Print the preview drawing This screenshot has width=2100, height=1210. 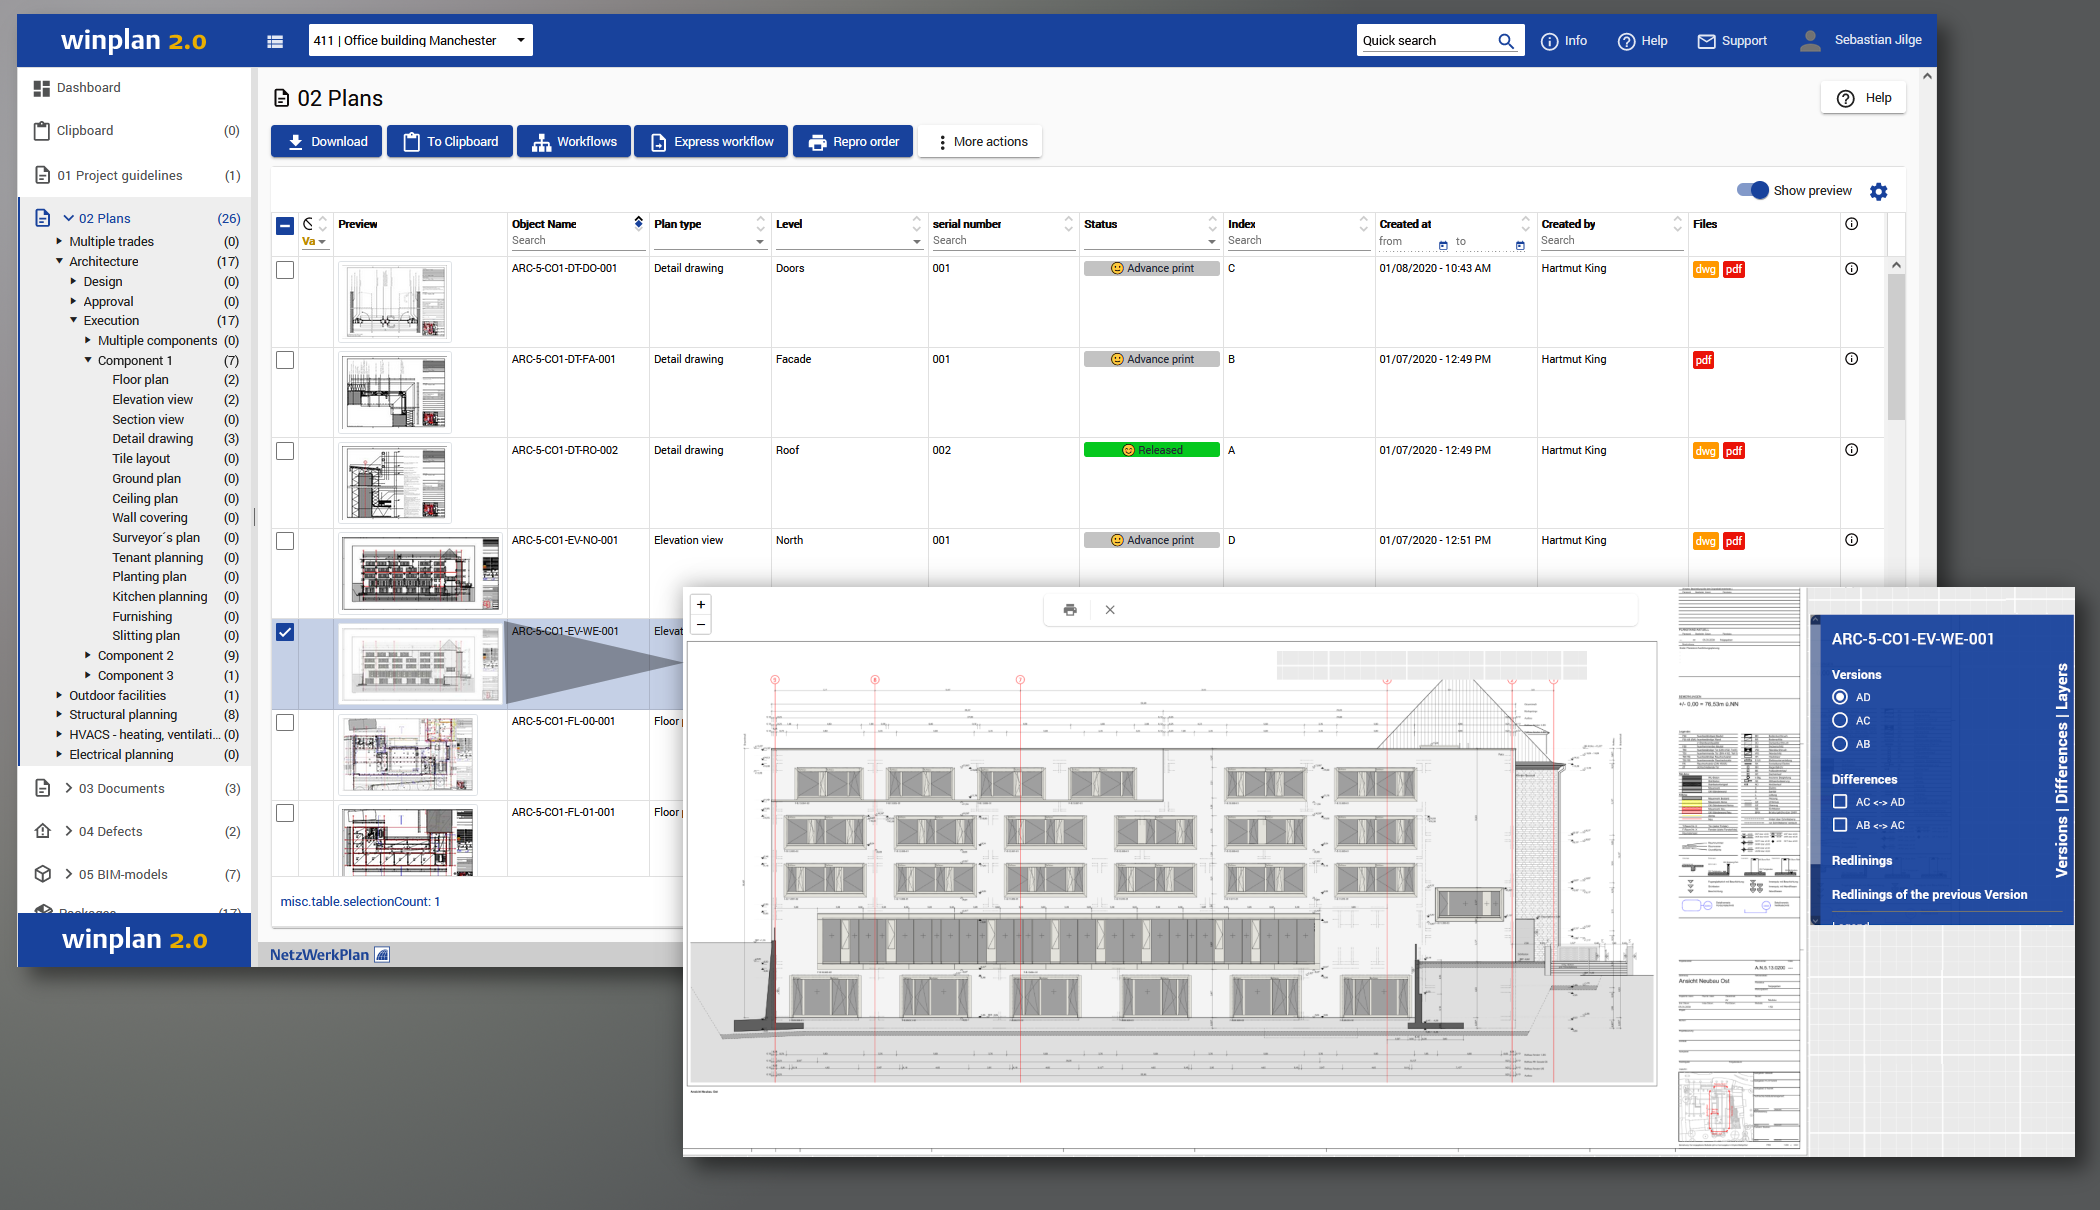point(1070,610)
